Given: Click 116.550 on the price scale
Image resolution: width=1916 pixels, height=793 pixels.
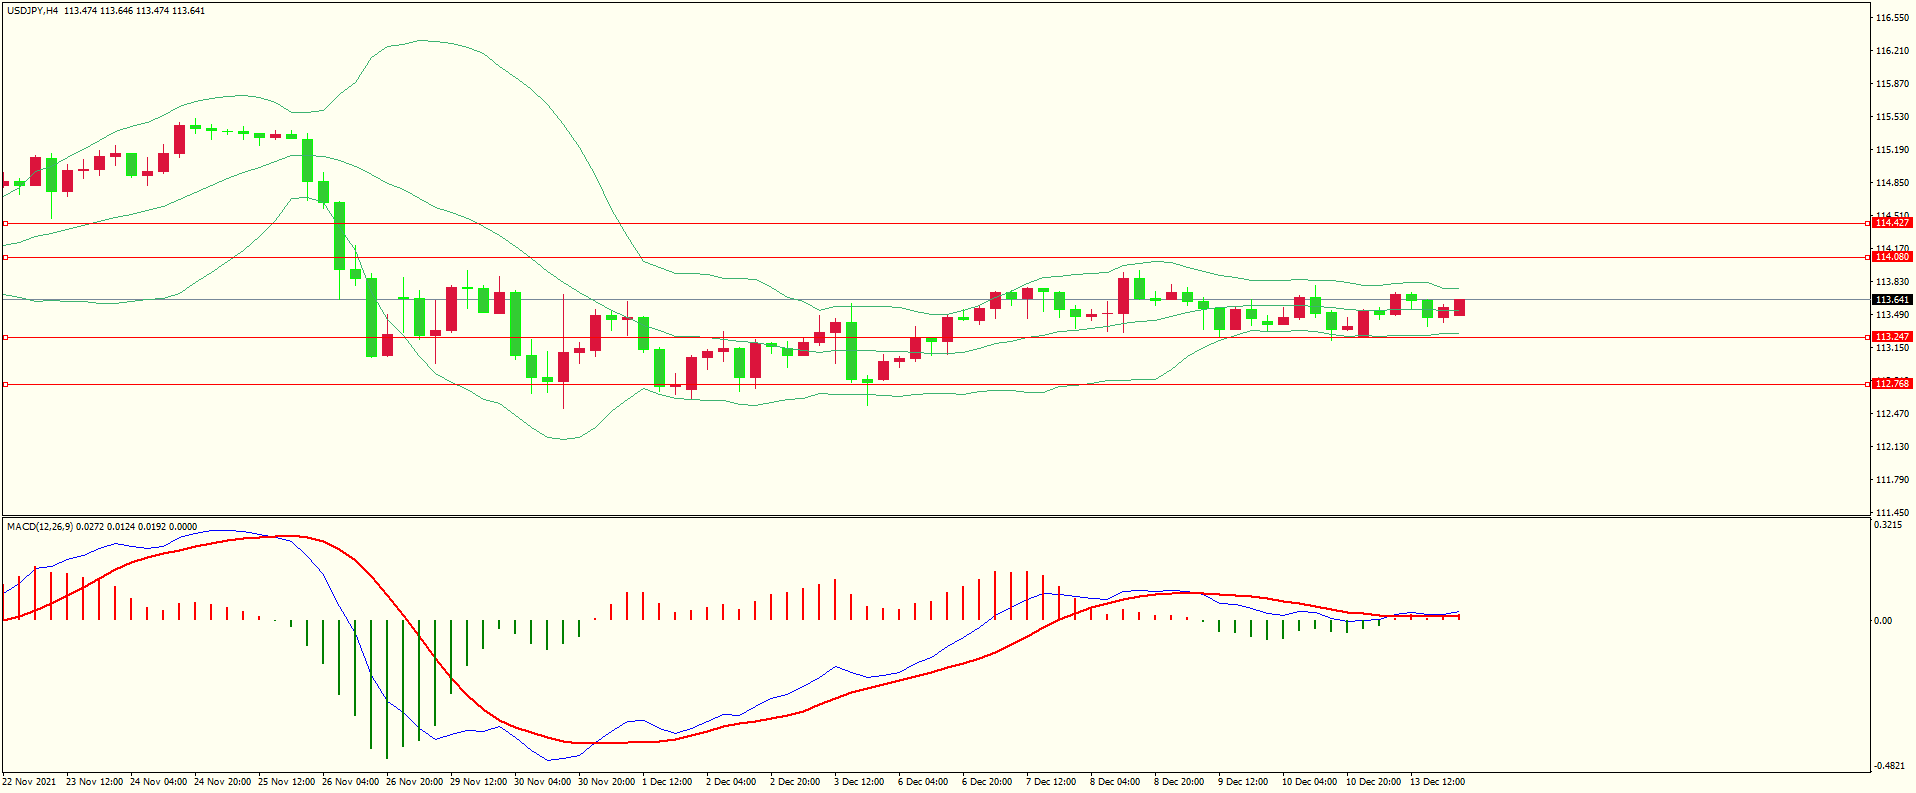Looking at the screenshot, I should (1892, 18).
